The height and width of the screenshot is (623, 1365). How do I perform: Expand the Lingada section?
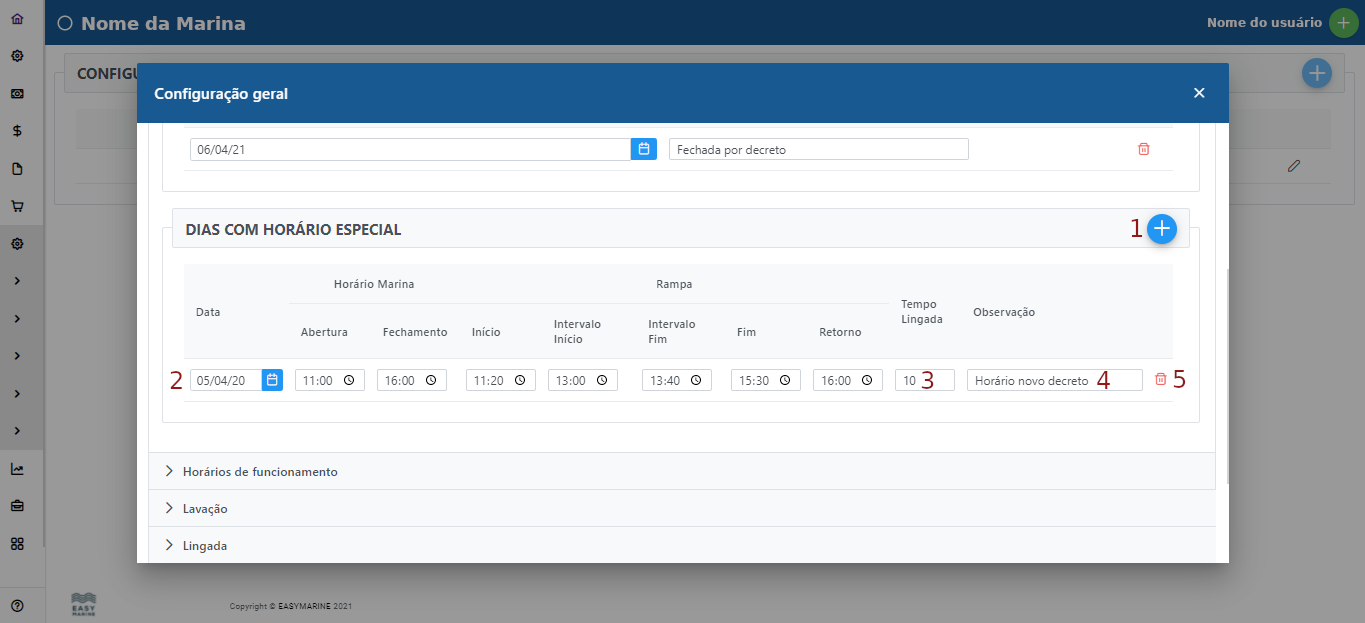(x=204, y=546)
